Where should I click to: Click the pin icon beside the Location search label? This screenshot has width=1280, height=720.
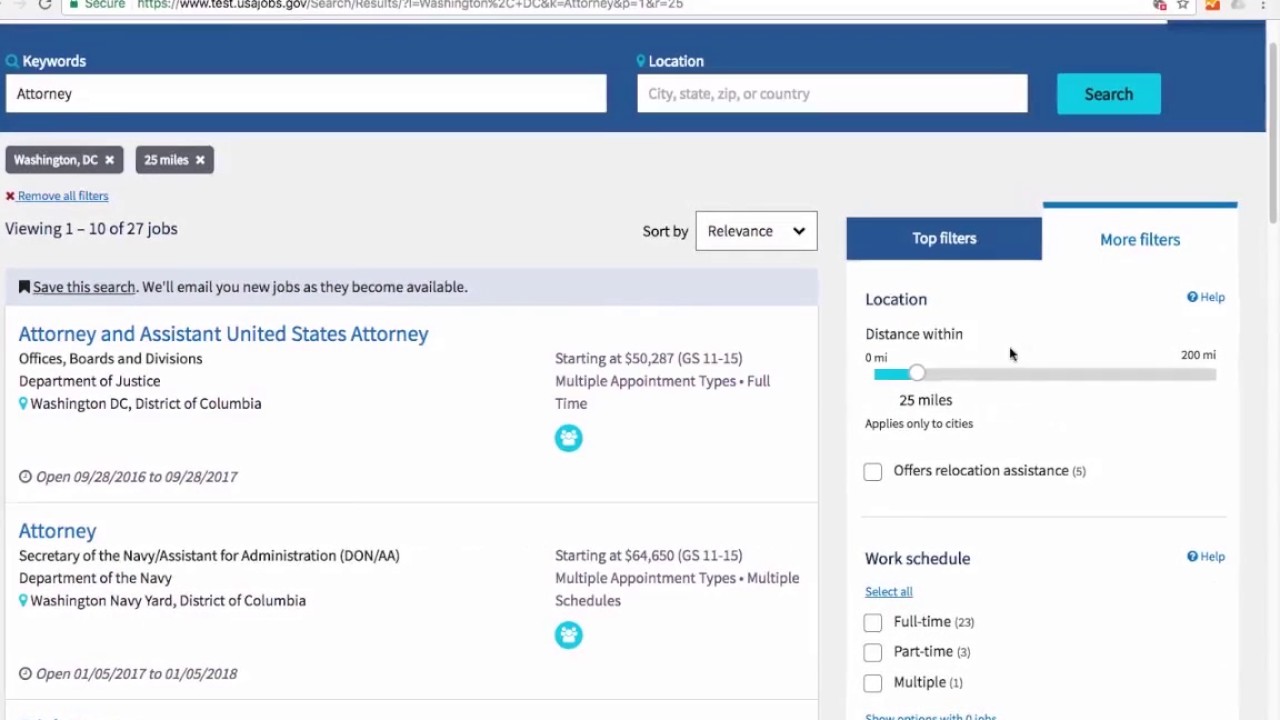click(641, 61)
